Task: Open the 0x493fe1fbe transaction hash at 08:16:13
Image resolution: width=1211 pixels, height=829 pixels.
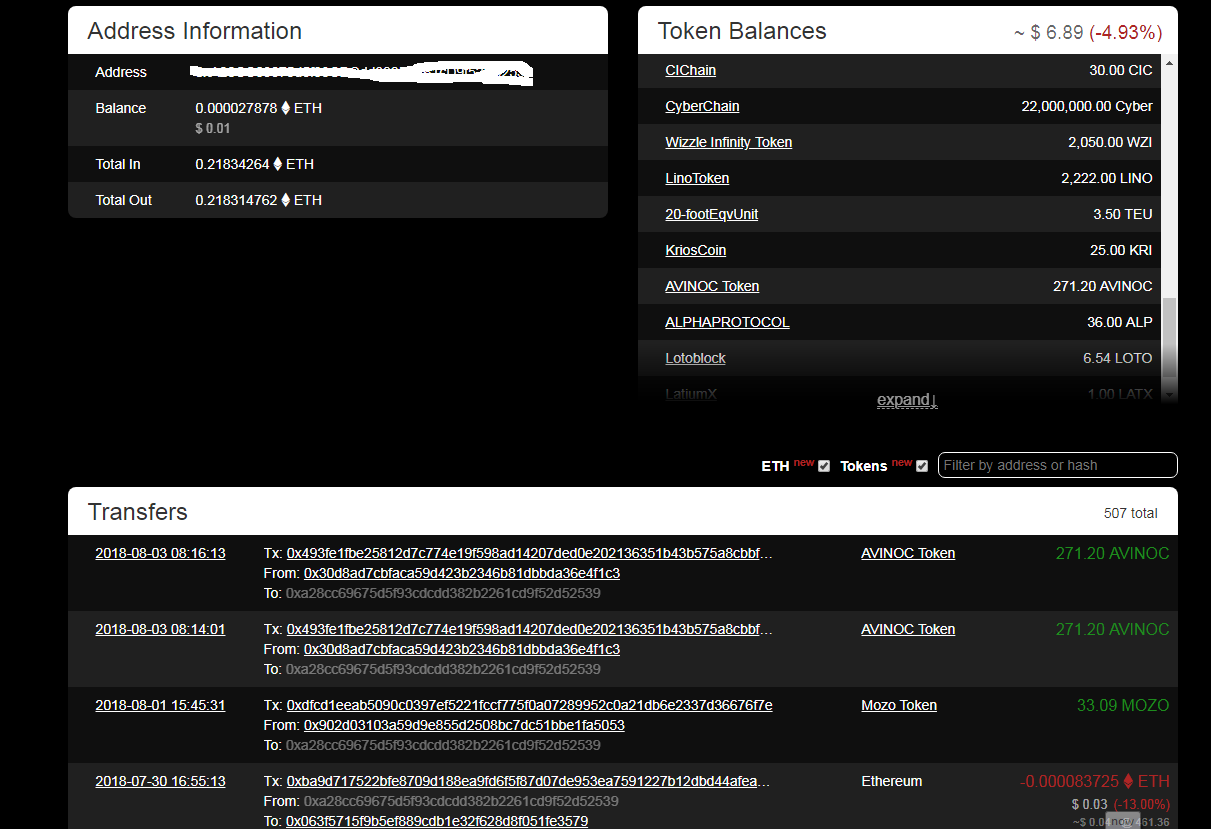Action: 529,553
